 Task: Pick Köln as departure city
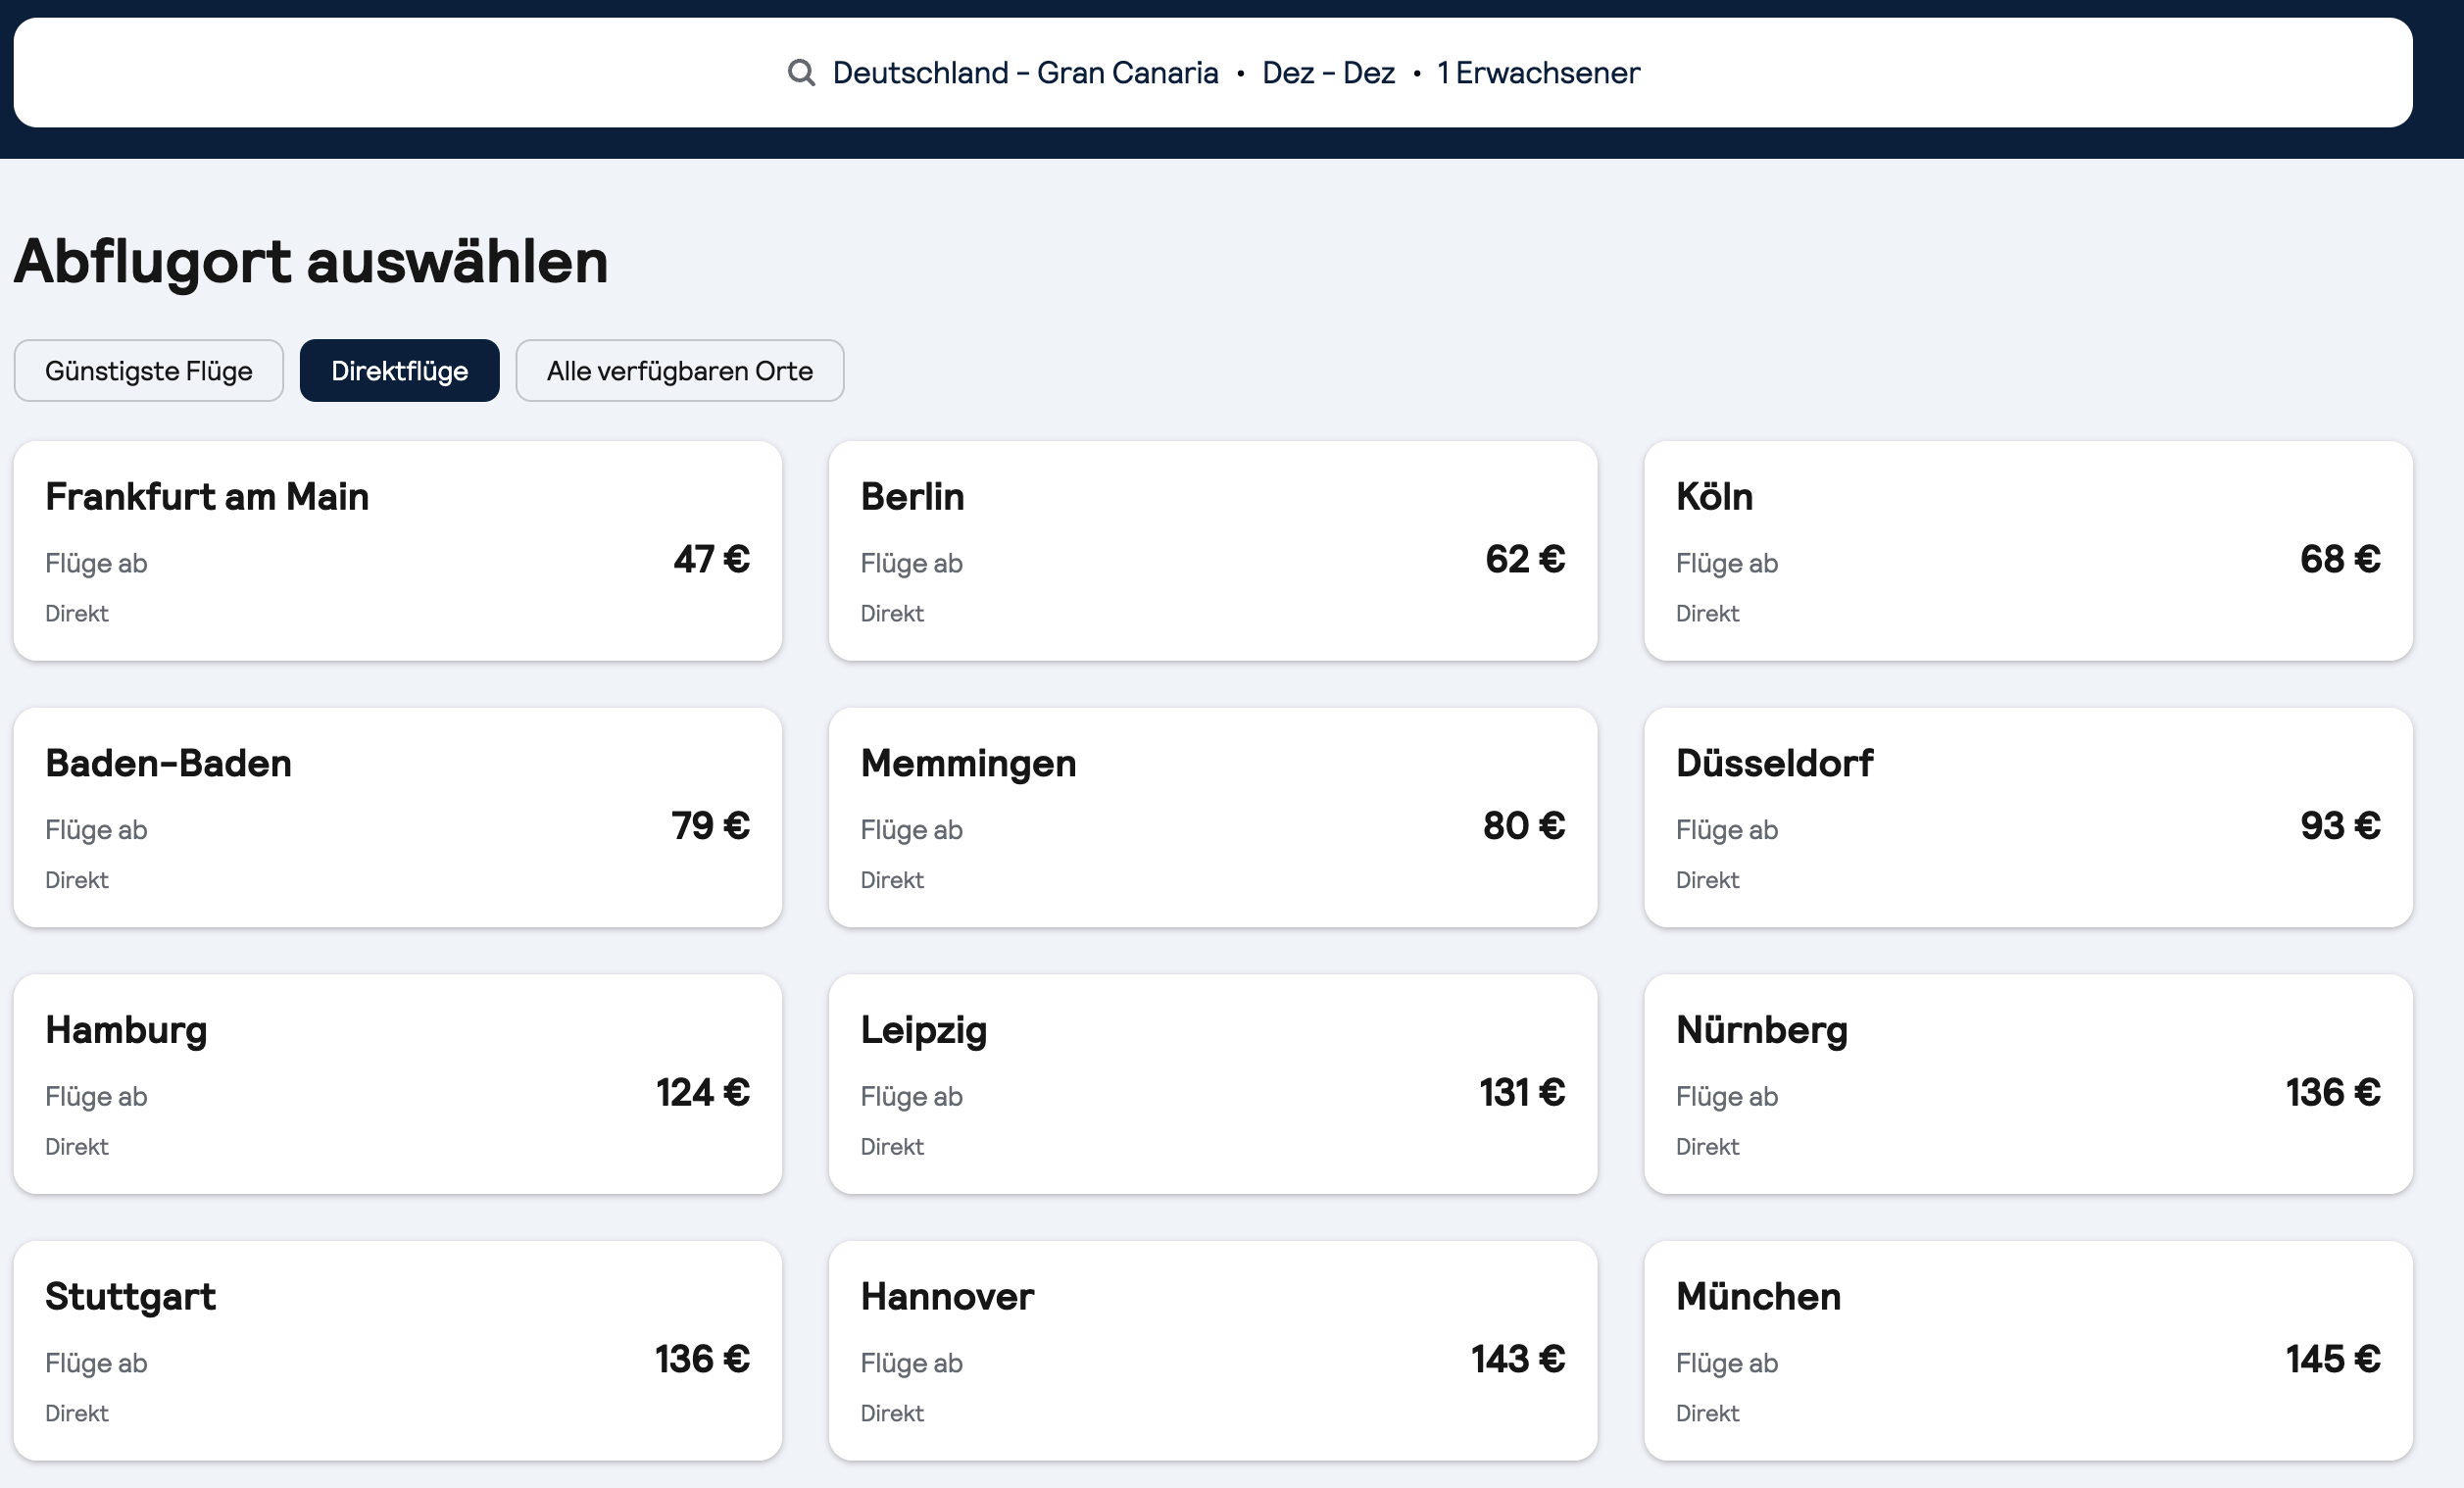pyautogui.click(x=2027, y=550)
